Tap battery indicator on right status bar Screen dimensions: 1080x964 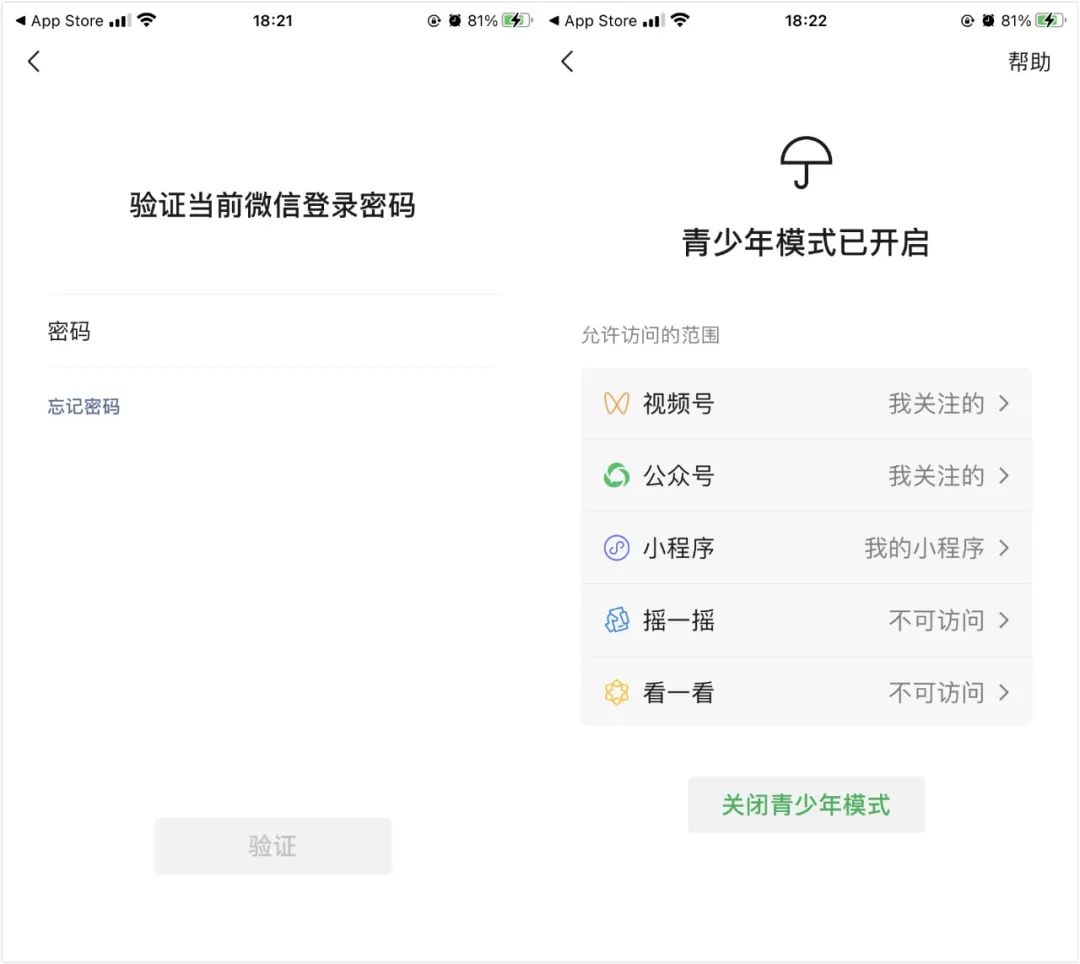pos(1049,21)
